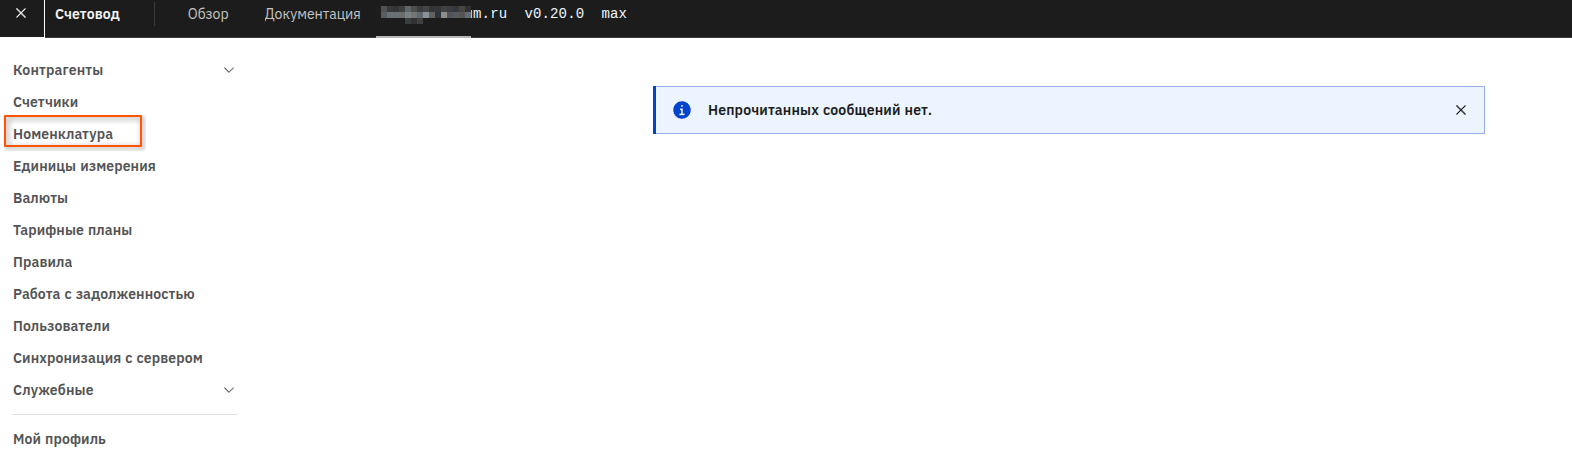Switch to the Обзор tab

[x=208, y=14]
